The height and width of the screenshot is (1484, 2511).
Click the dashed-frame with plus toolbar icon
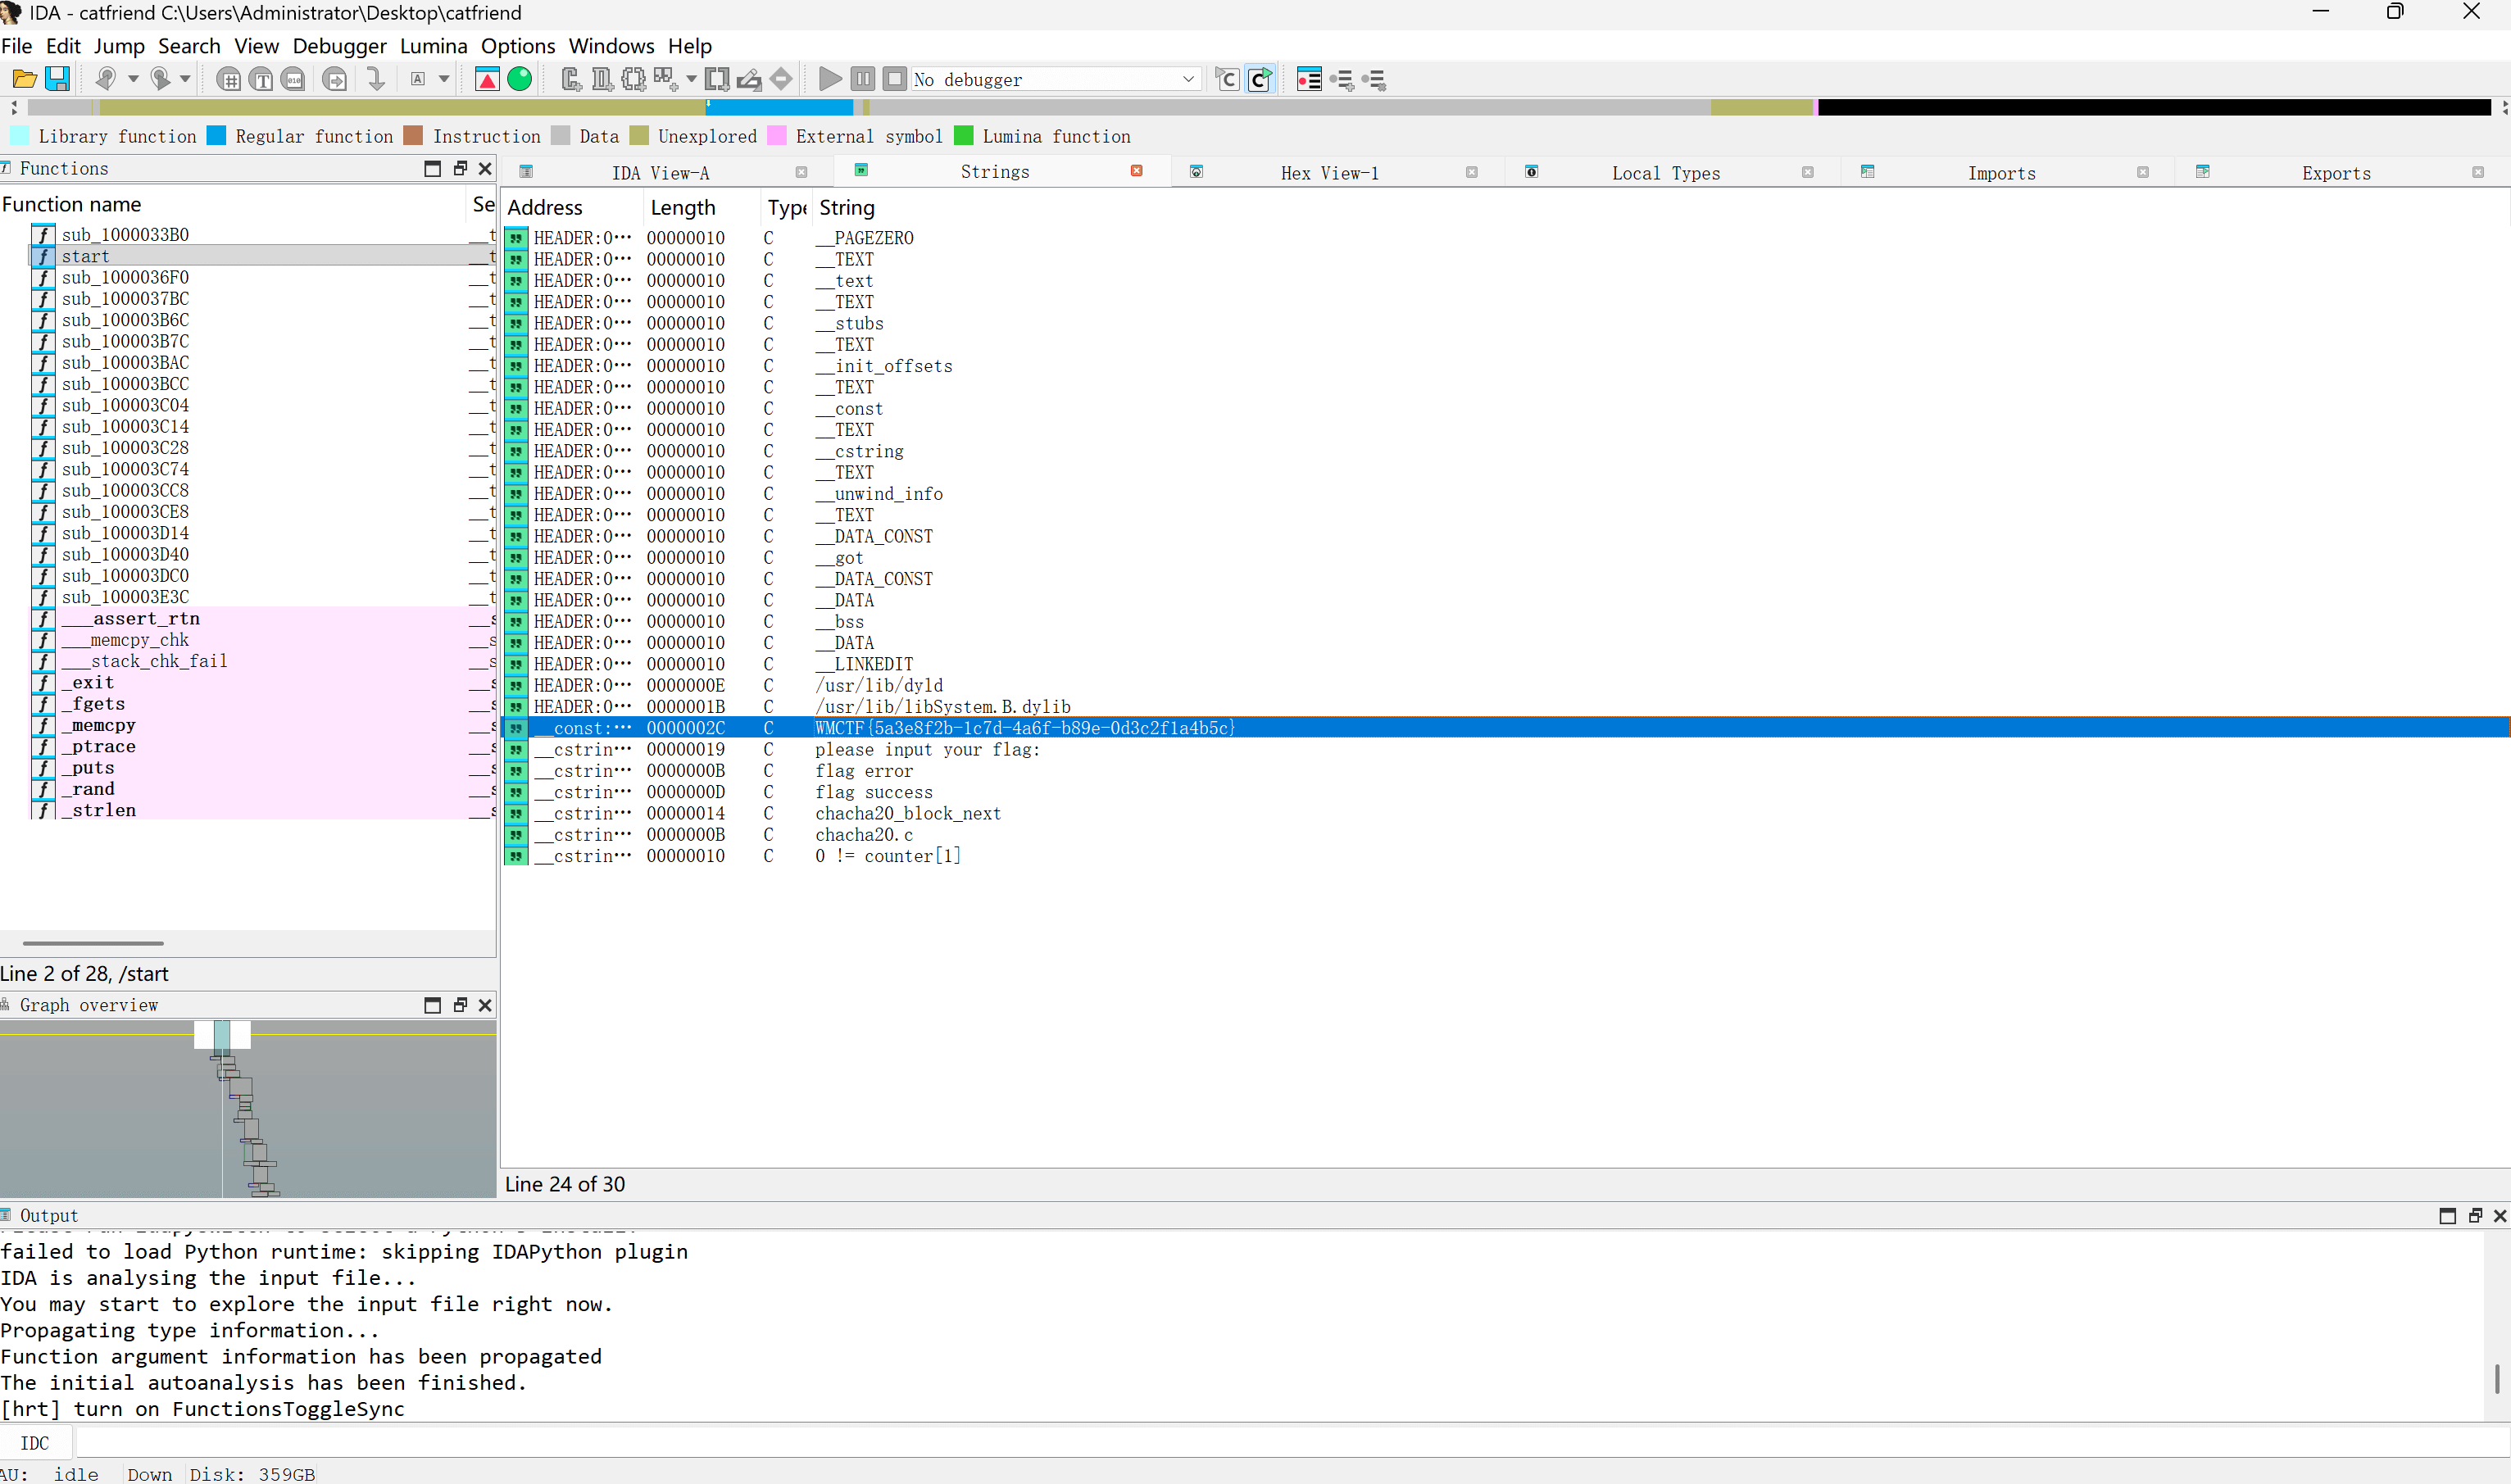tap(633, 79)
